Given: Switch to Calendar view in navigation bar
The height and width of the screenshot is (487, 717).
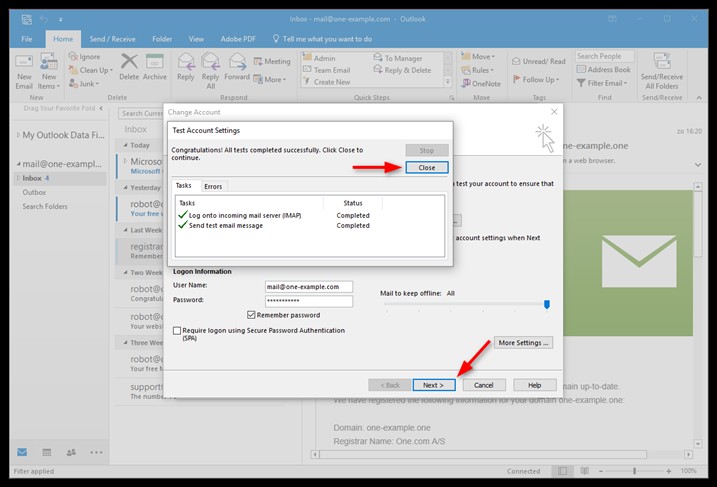Looking at the screenshot, I should (x=47, y=452).
